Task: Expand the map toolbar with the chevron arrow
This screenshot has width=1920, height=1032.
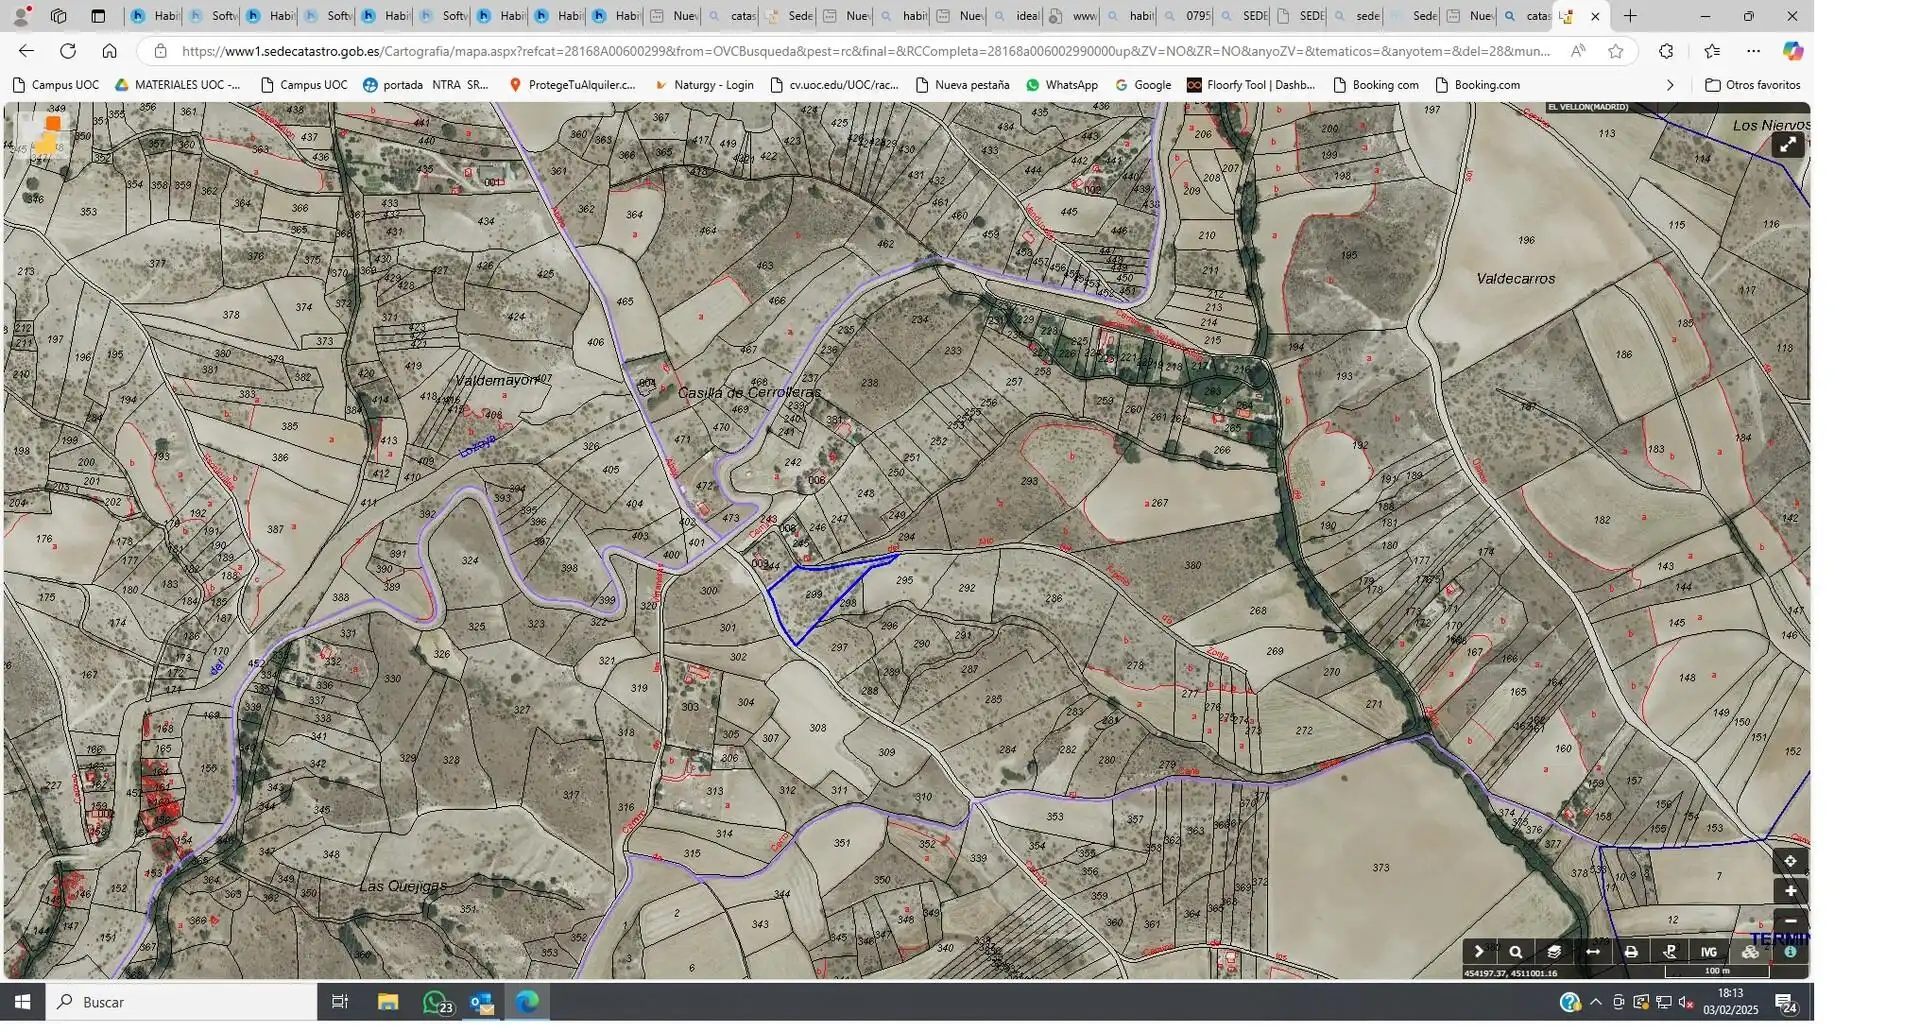Action: click(x=1478, y=952)
